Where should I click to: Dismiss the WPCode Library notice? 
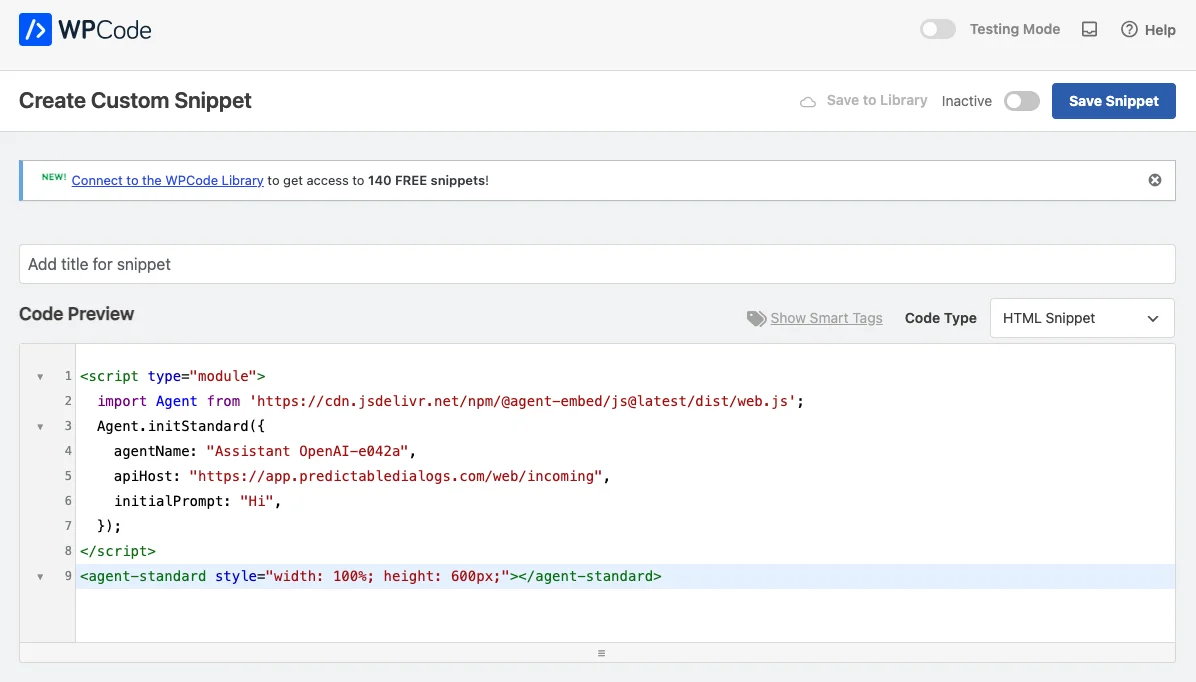pyautogui.click(x=1155, y=180)
